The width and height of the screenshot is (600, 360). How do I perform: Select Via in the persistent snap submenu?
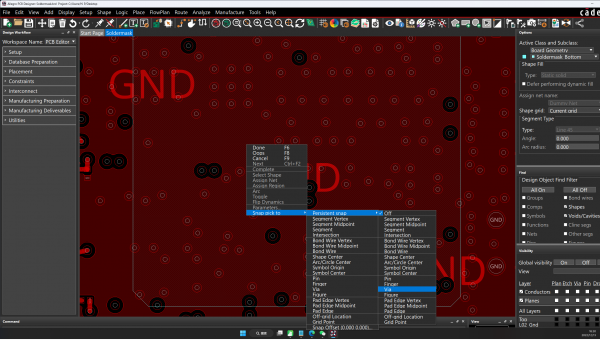click(x=407, y=290)
